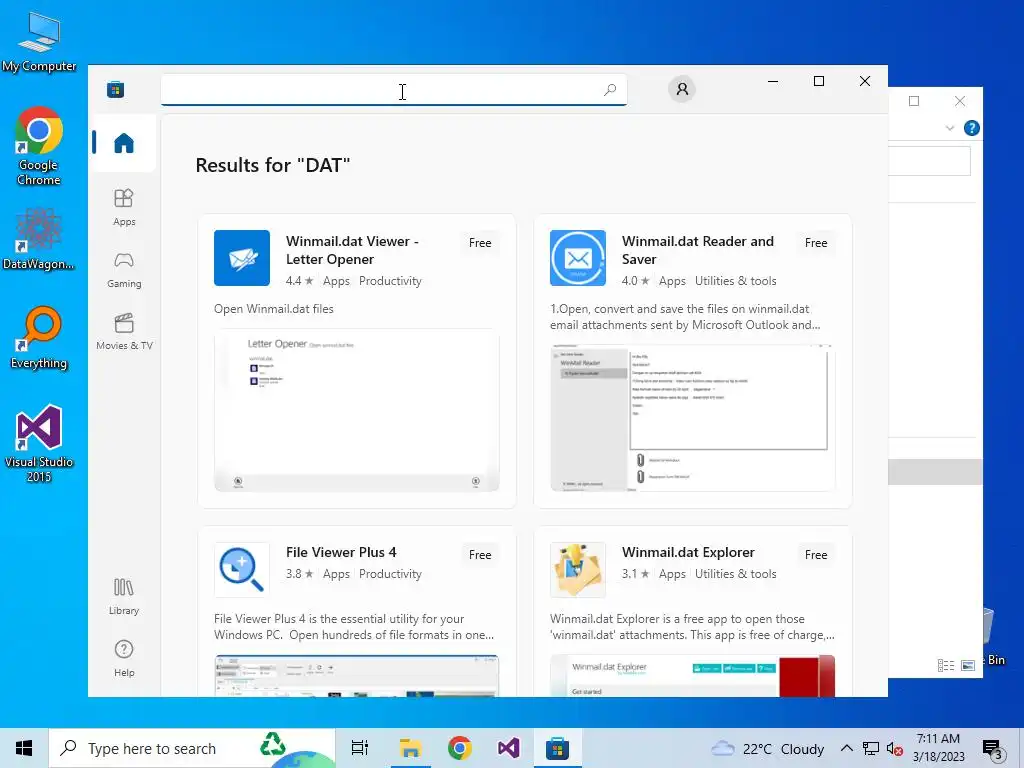Open DataWagon desktop shortcut

pos(39,239)
